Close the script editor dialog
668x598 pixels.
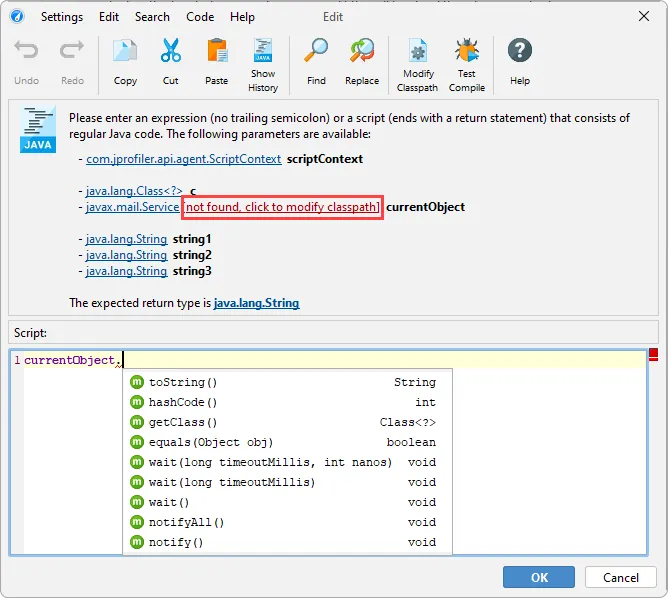(x=644, y=17)
